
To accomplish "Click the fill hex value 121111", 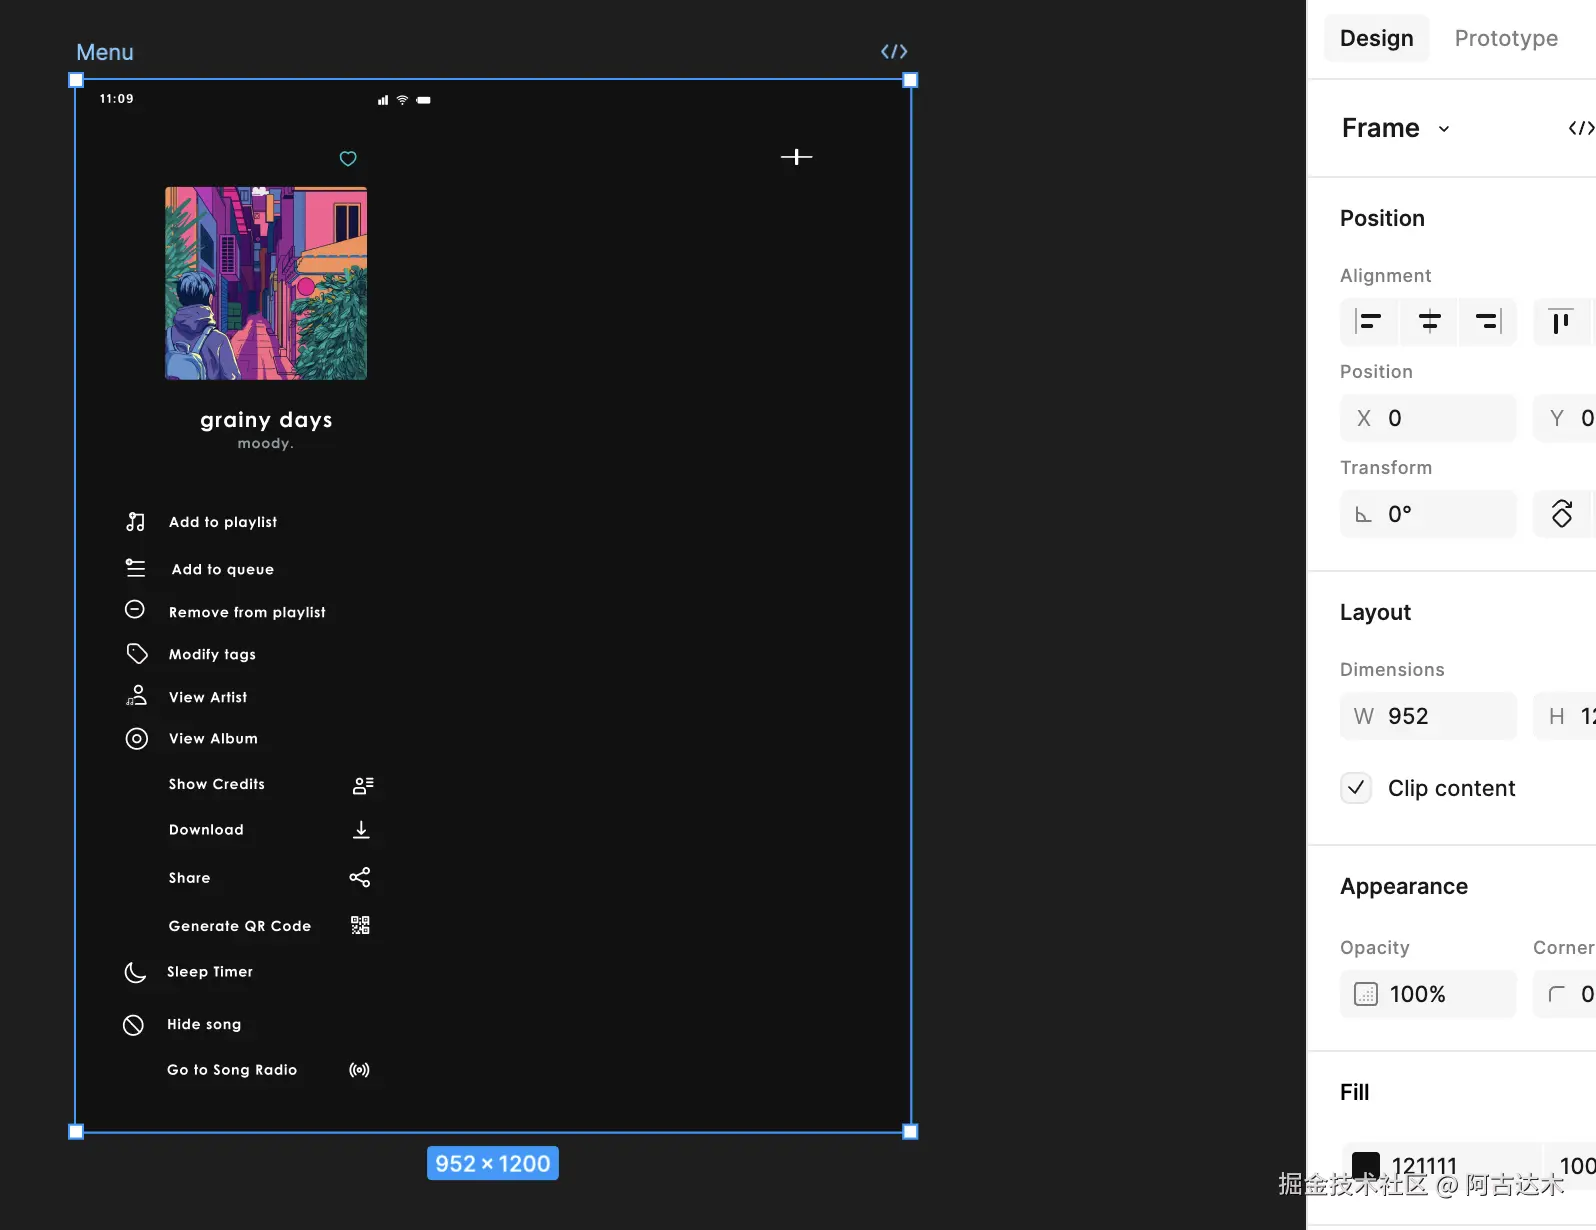I will (x=1424, y=1166).
